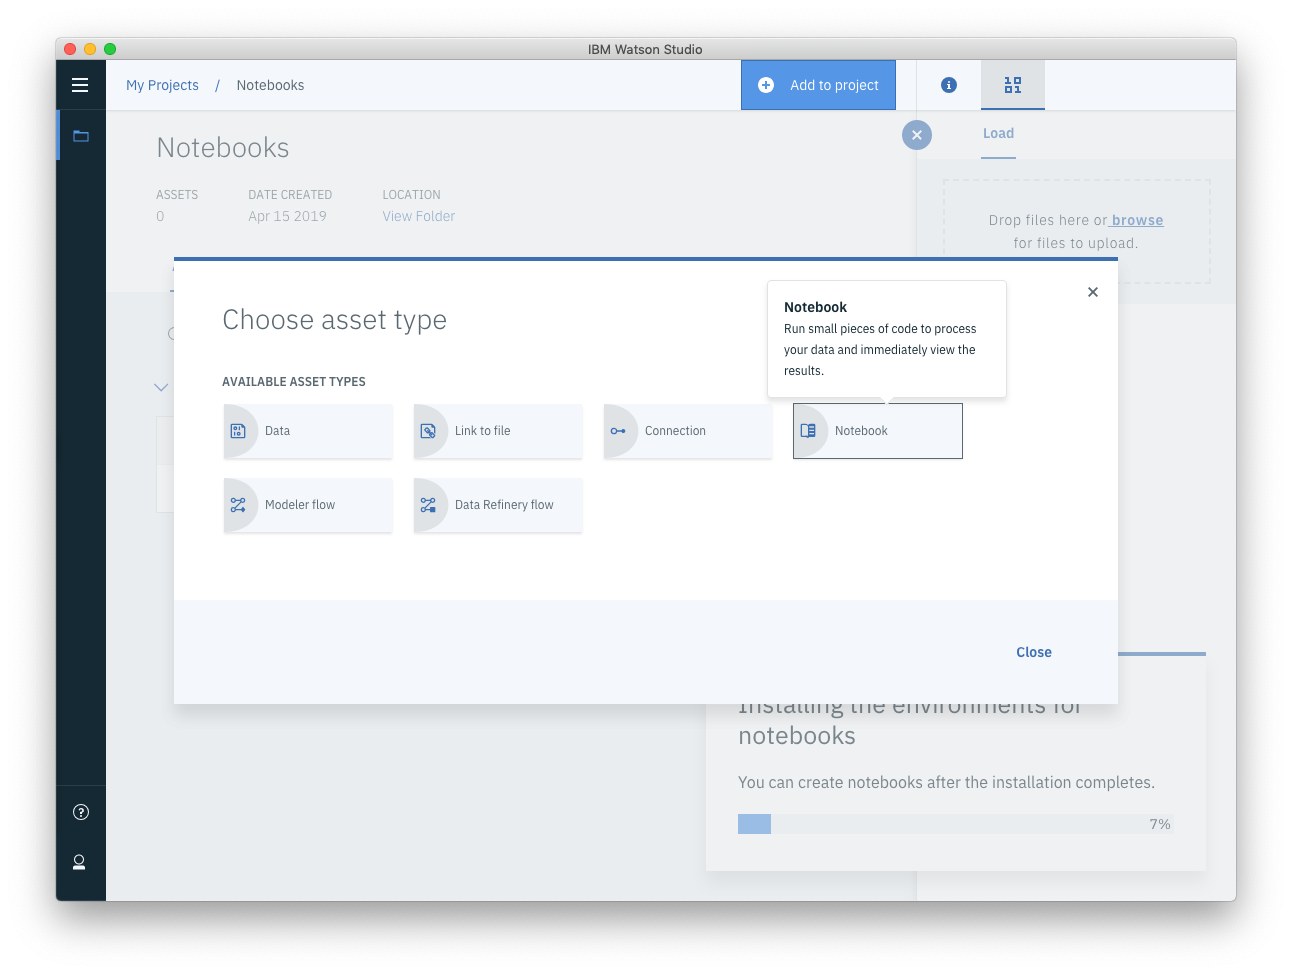Click the Add to project button
The width and height of the screenshot is (1292, 975).
pos(818,85)
